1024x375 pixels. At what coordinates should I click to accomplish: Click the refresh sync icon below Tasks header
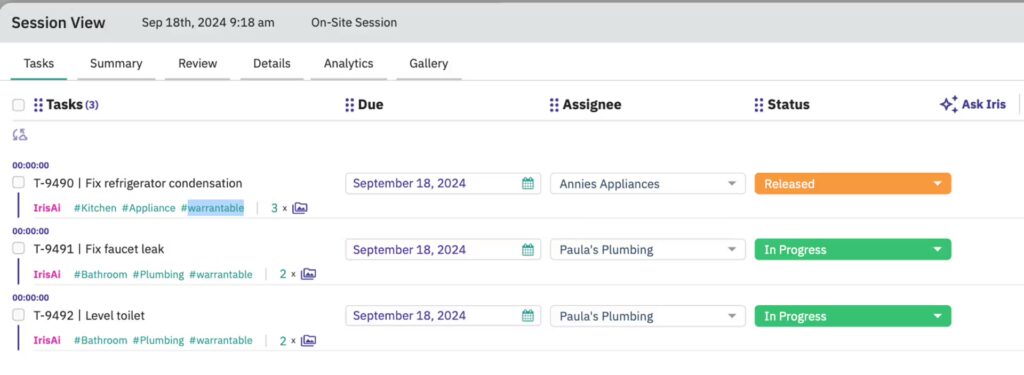coord(20,135)
